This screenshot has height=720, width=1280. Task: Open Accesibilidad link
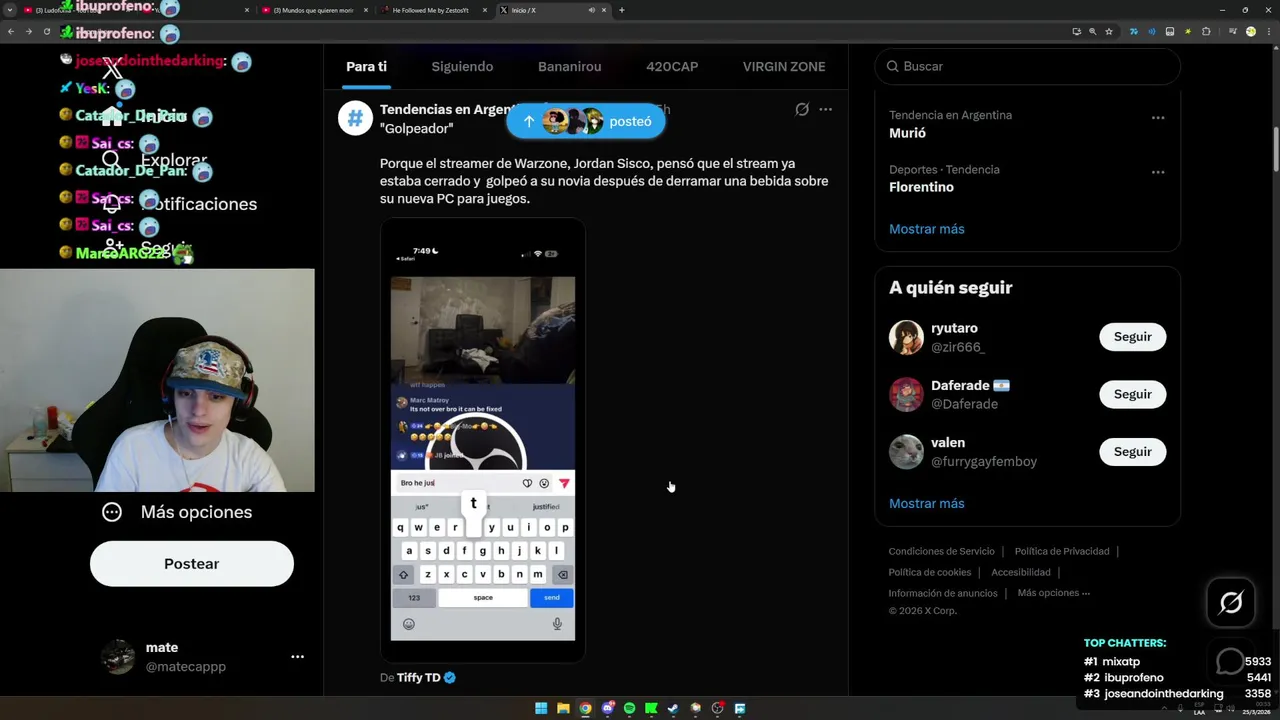point(1021,572)
